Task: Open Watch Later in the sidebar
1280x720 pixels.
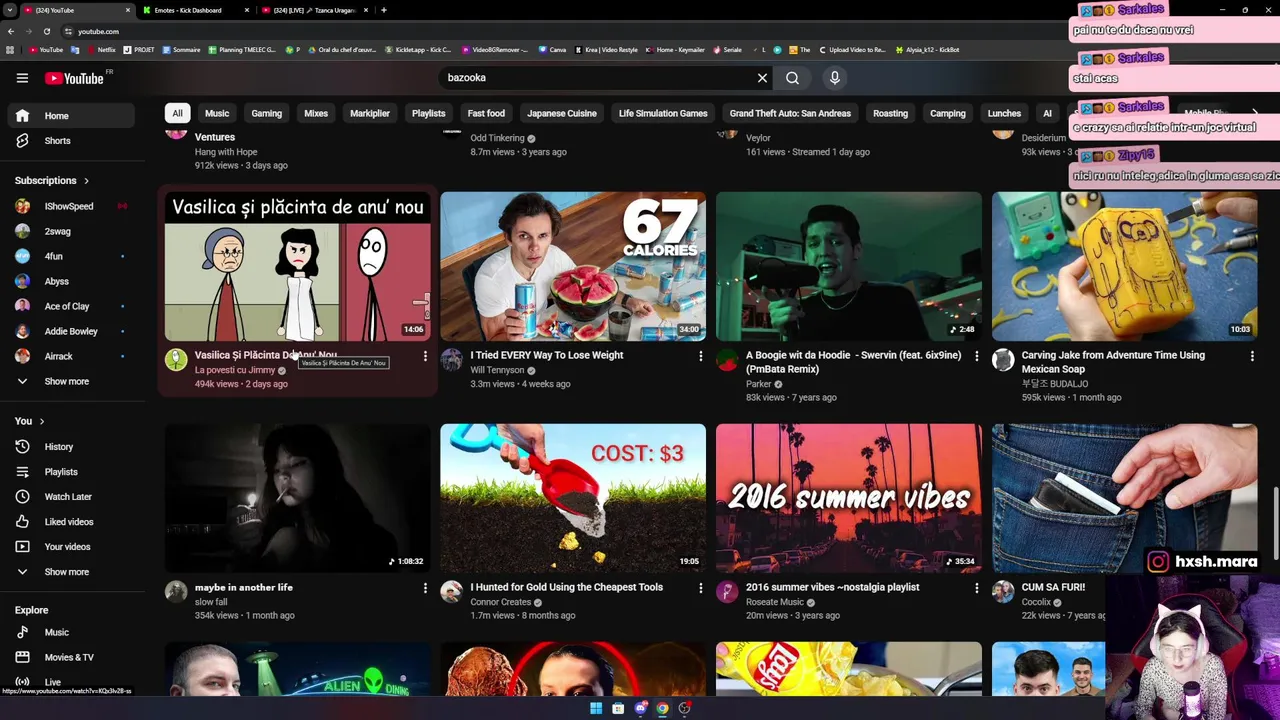Action: pyautogui.click(x=69, y=497)
